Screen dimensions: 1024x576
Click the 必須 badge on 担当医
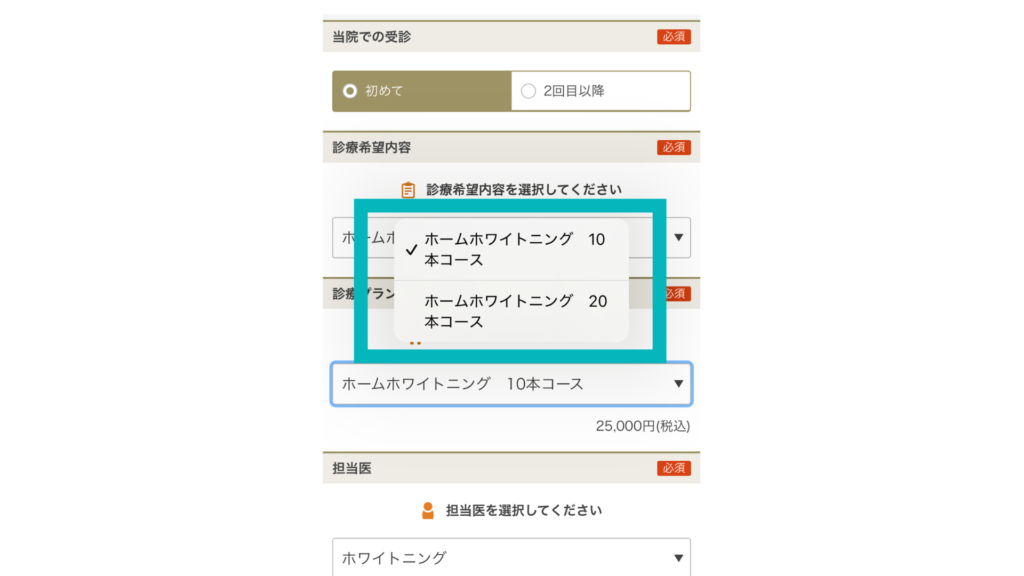(673, 468)
